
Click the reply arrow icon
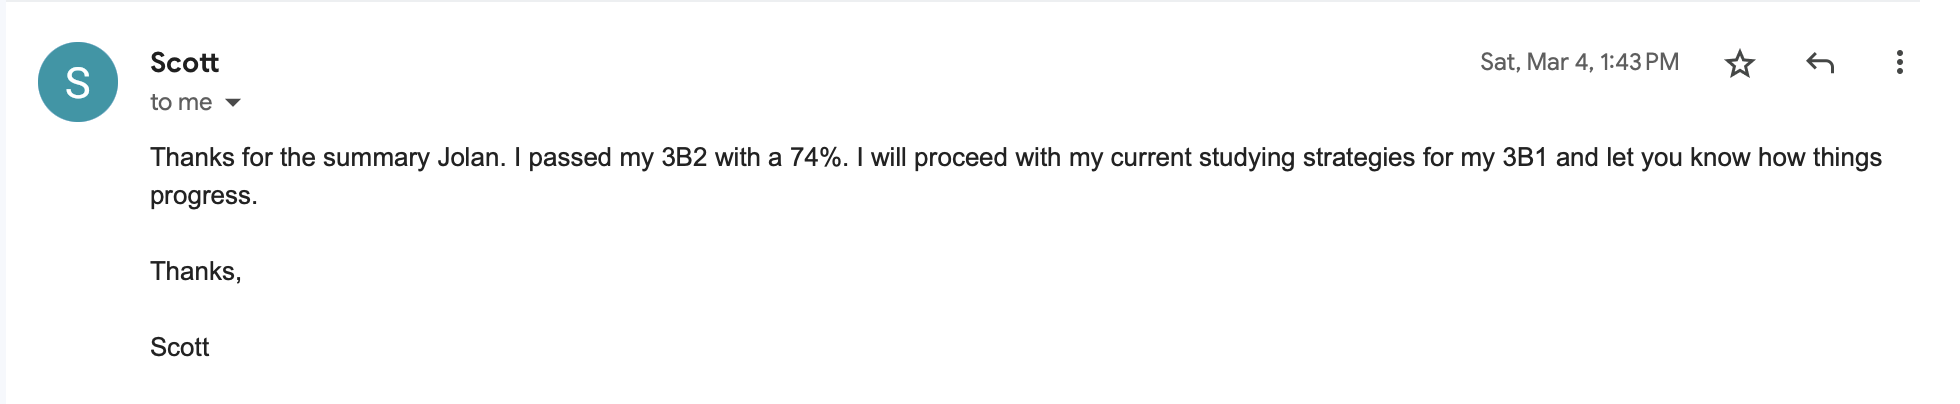pos(1820,64)
